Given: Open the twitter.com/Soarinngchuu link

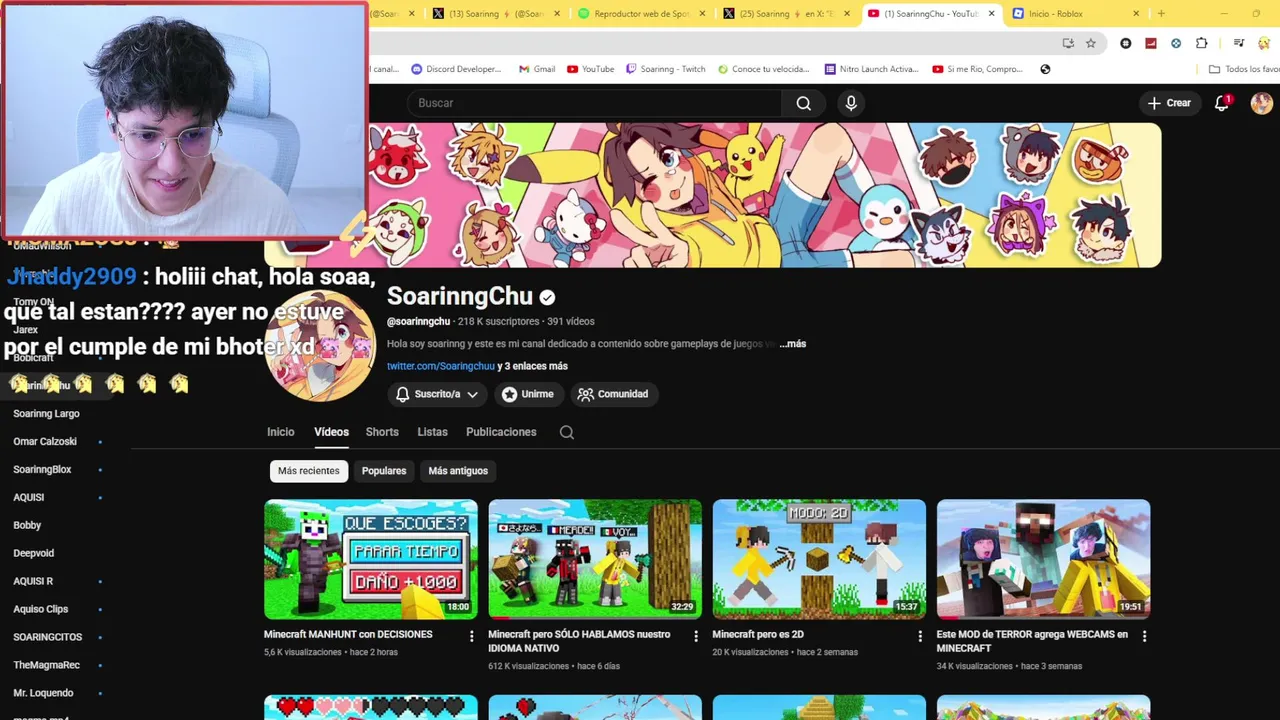Looking at the screenshot, I should pyautogui.click(x=441, y=366).
